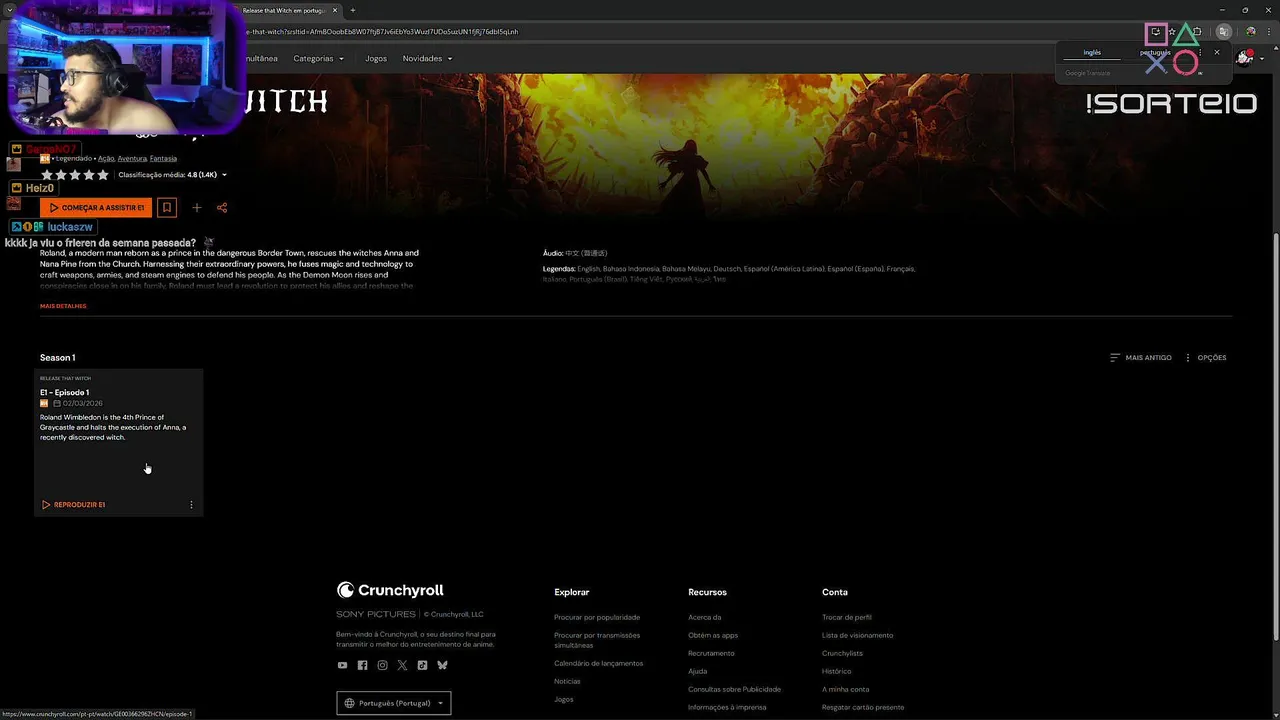Rate the series one star

(x=47, y=175)
